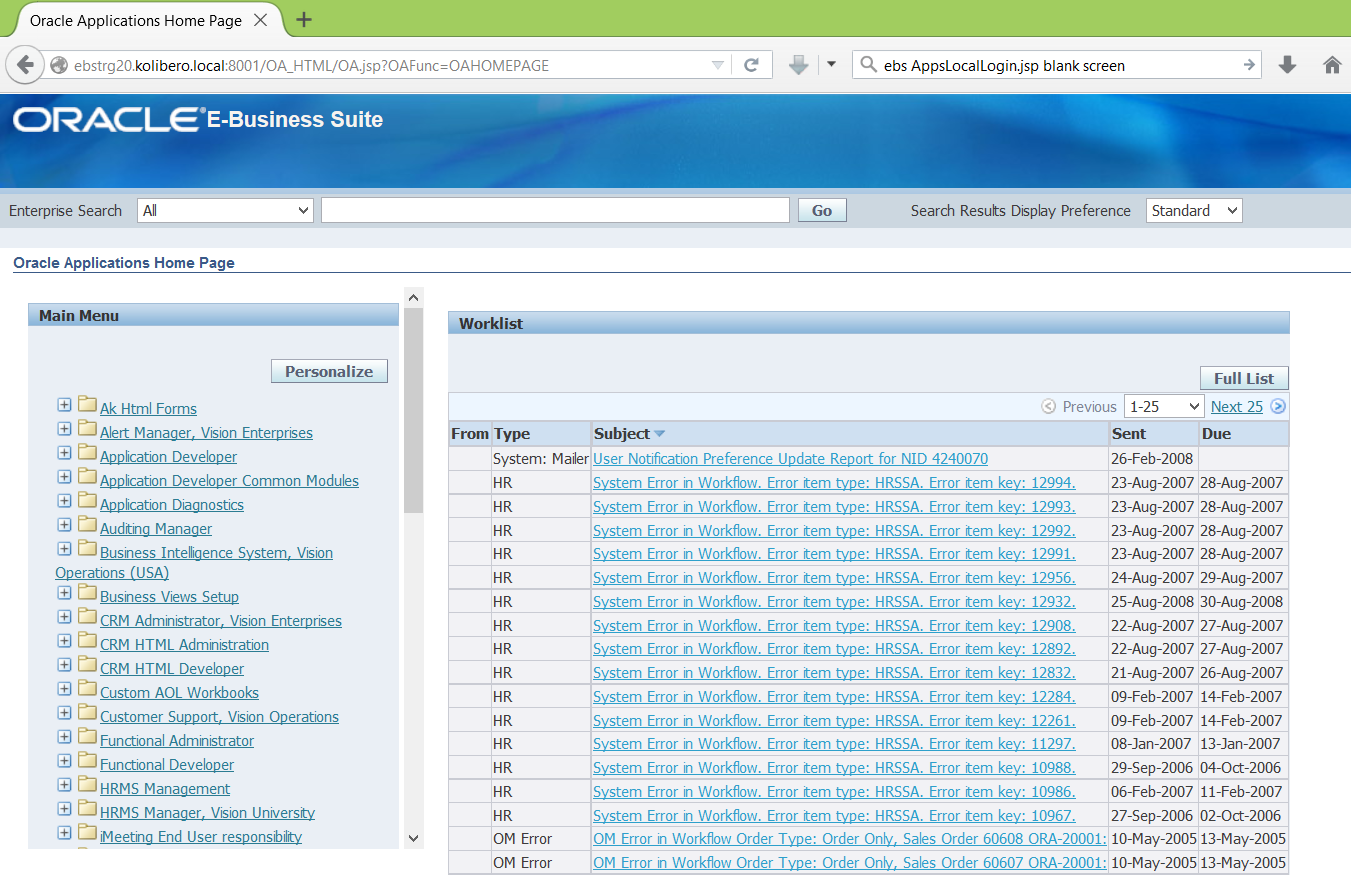
Task: Click the Functional Administrator folder icon
Action: click(87, 736)
